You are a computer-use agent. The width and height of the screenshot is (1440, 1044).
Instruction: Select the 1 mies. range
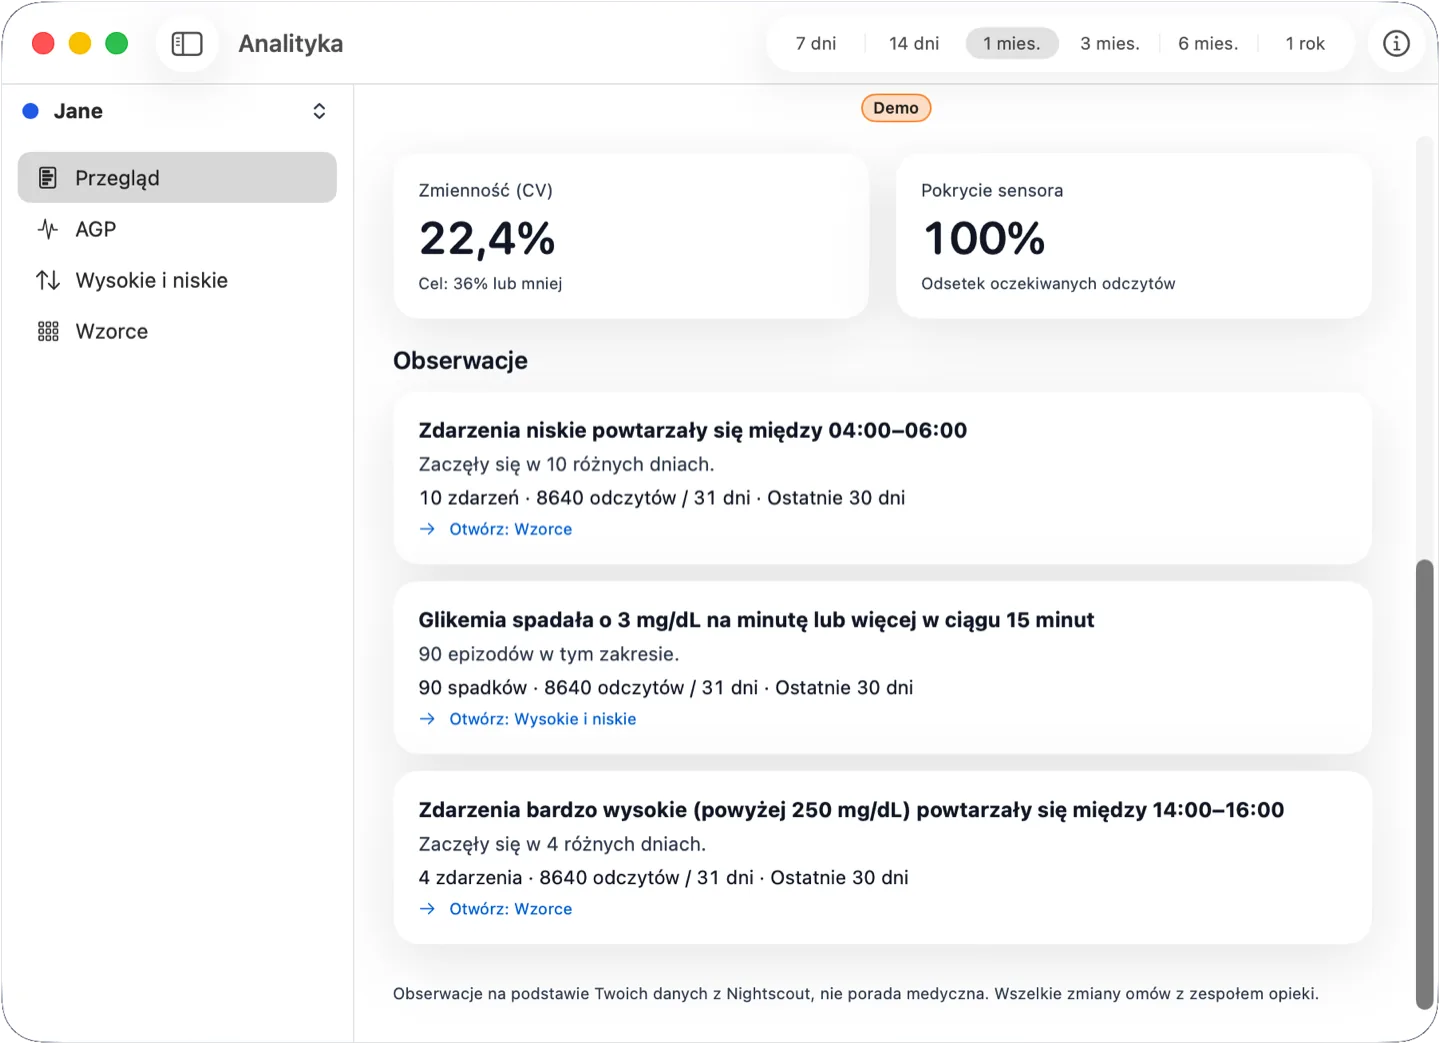click(1012, 44)
